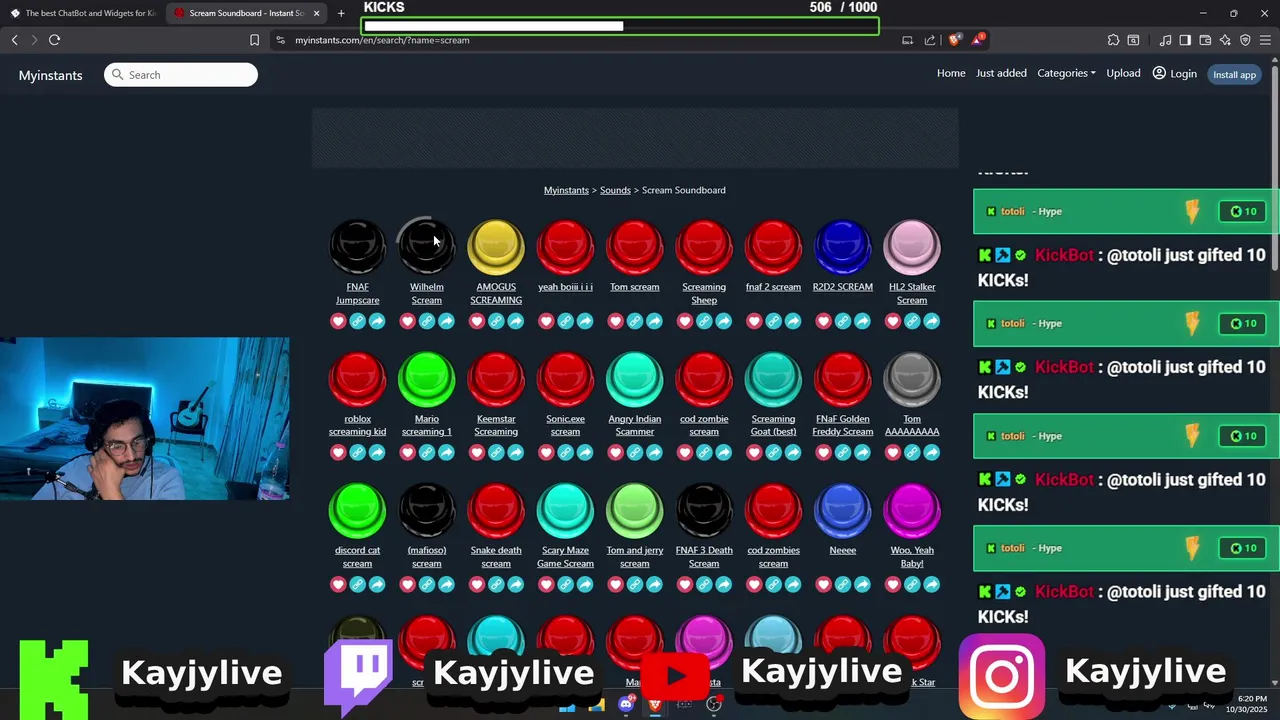The height and width of the screenshot is (720, 1280).
Task: Switch to The best ChatBot and Widgets tab
Action: click(82, 13)
